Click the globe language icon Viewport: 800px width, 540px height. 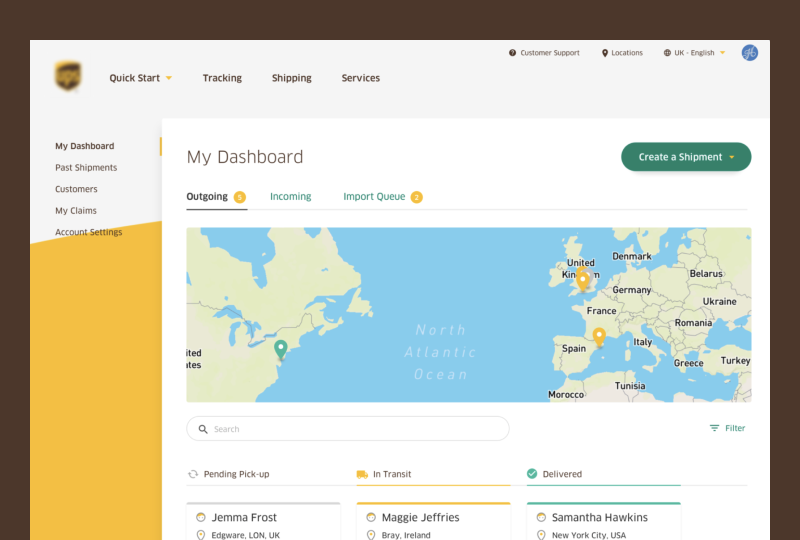click(x=667, y=53)
